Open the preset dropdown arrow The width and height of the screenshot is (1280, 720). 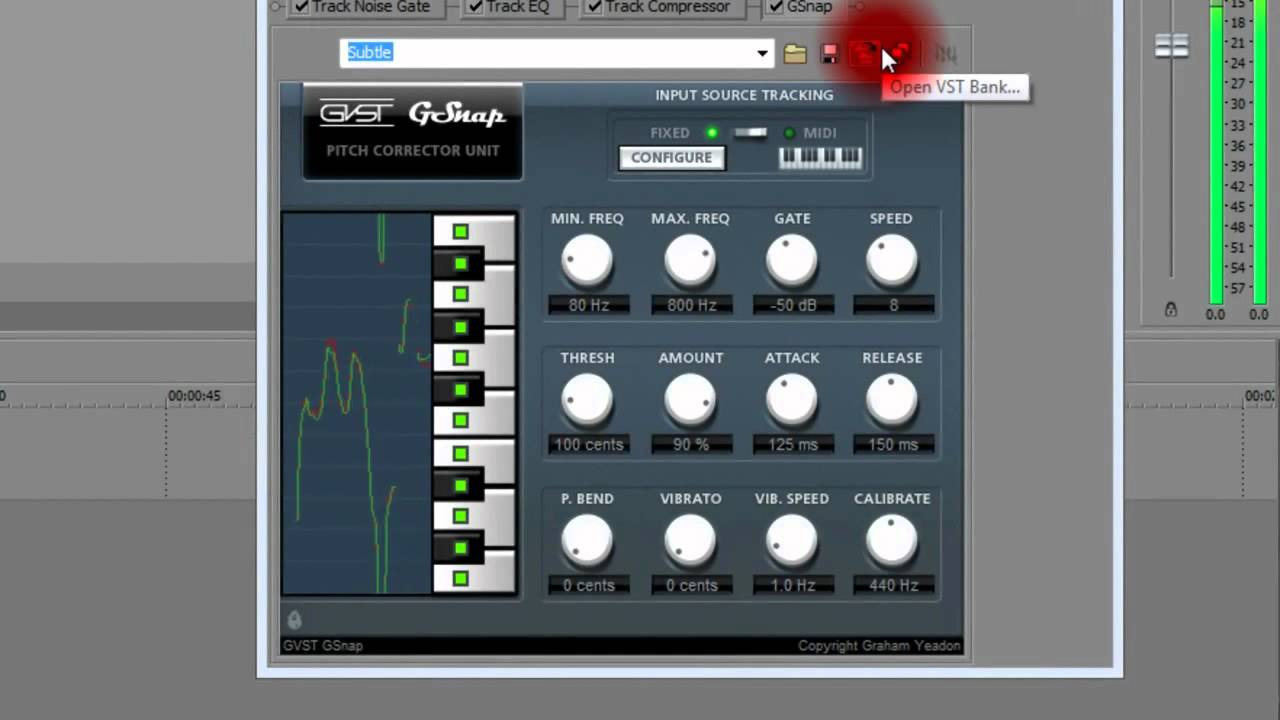point(763,53)
